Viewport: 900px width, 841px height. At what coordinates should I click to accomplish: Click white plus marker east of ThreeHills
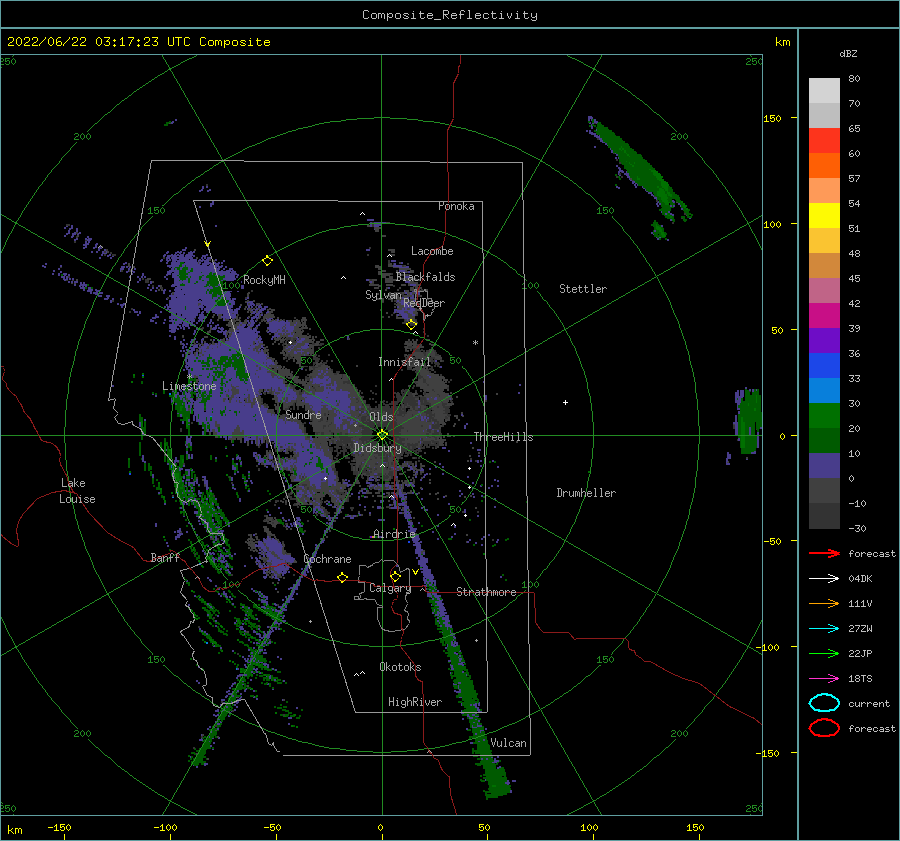pyautogui.click(x=565, y=402)
